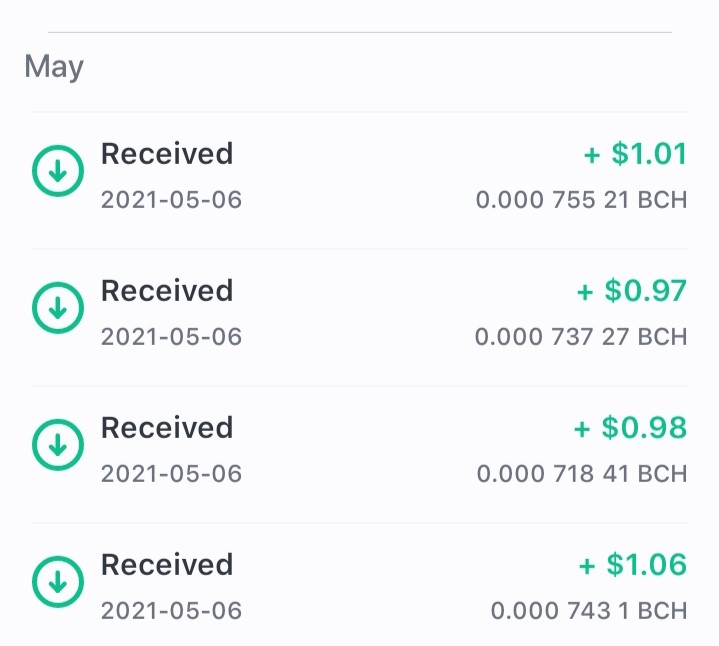Tap the 0.000 718 41 BCH value
The width and height of the screenshot is (719, 646).
pos(582,474)
